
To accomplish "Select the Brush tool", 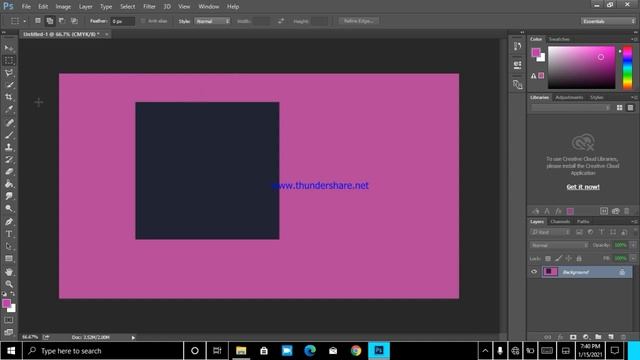I will point(9,135).
